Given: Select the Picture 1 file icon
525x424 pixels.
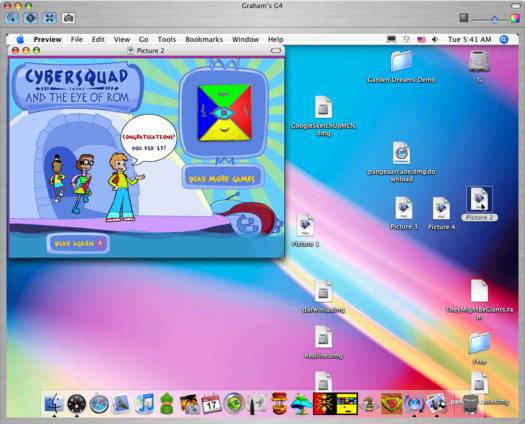Looking at the screenshot, I should [305, 225].
